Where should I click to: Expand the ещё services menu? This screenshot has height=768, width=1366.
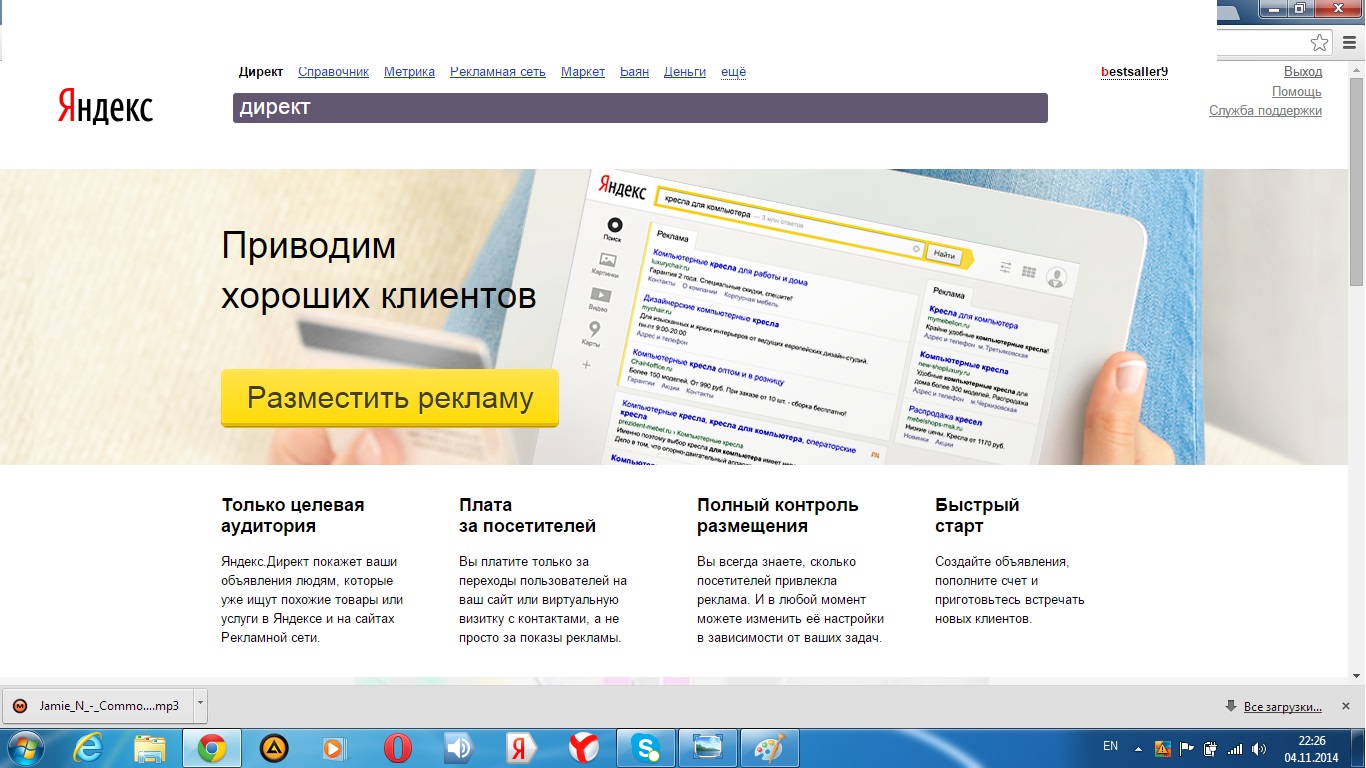[734, 72]
